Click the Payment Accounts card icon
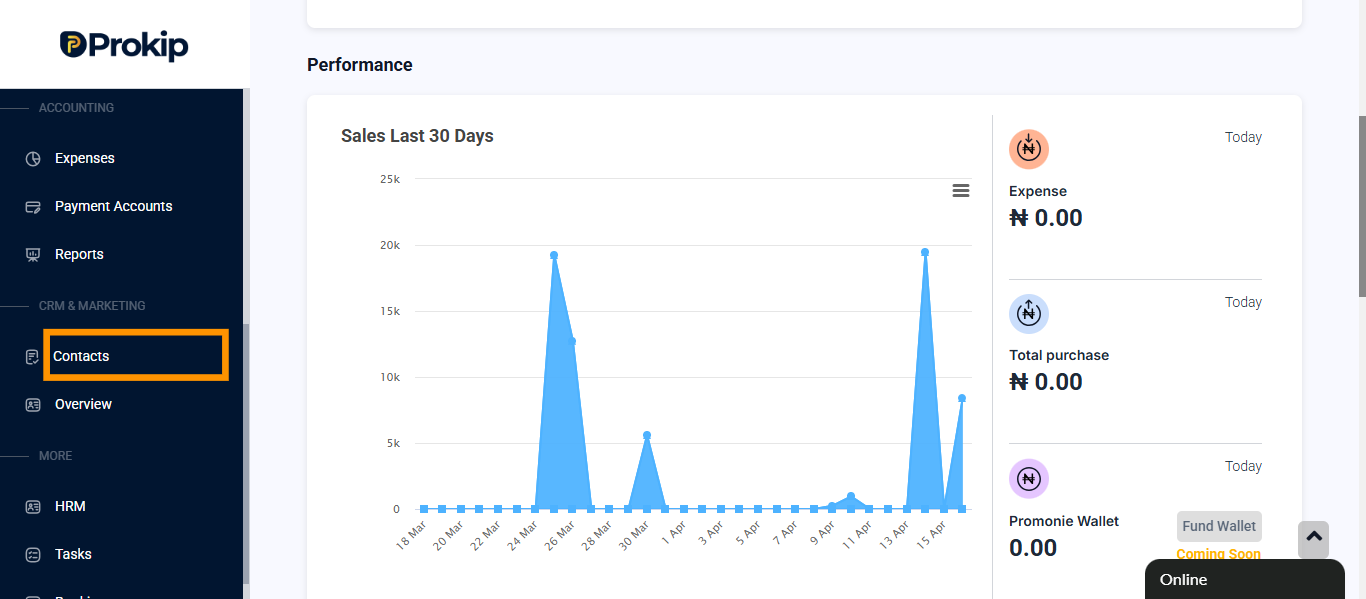1366x599 pixels. [x=33, y=207]
